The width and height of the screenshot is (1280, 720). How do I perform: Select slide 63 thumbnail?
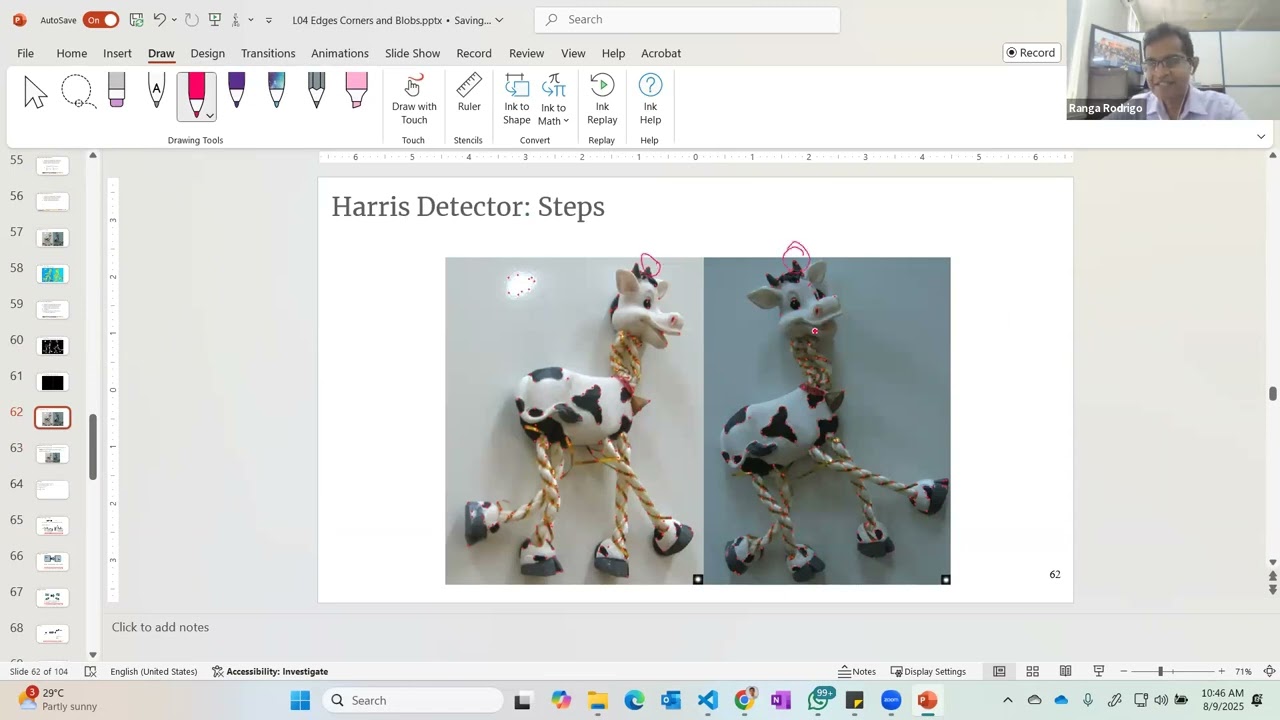tap(53, 455)
